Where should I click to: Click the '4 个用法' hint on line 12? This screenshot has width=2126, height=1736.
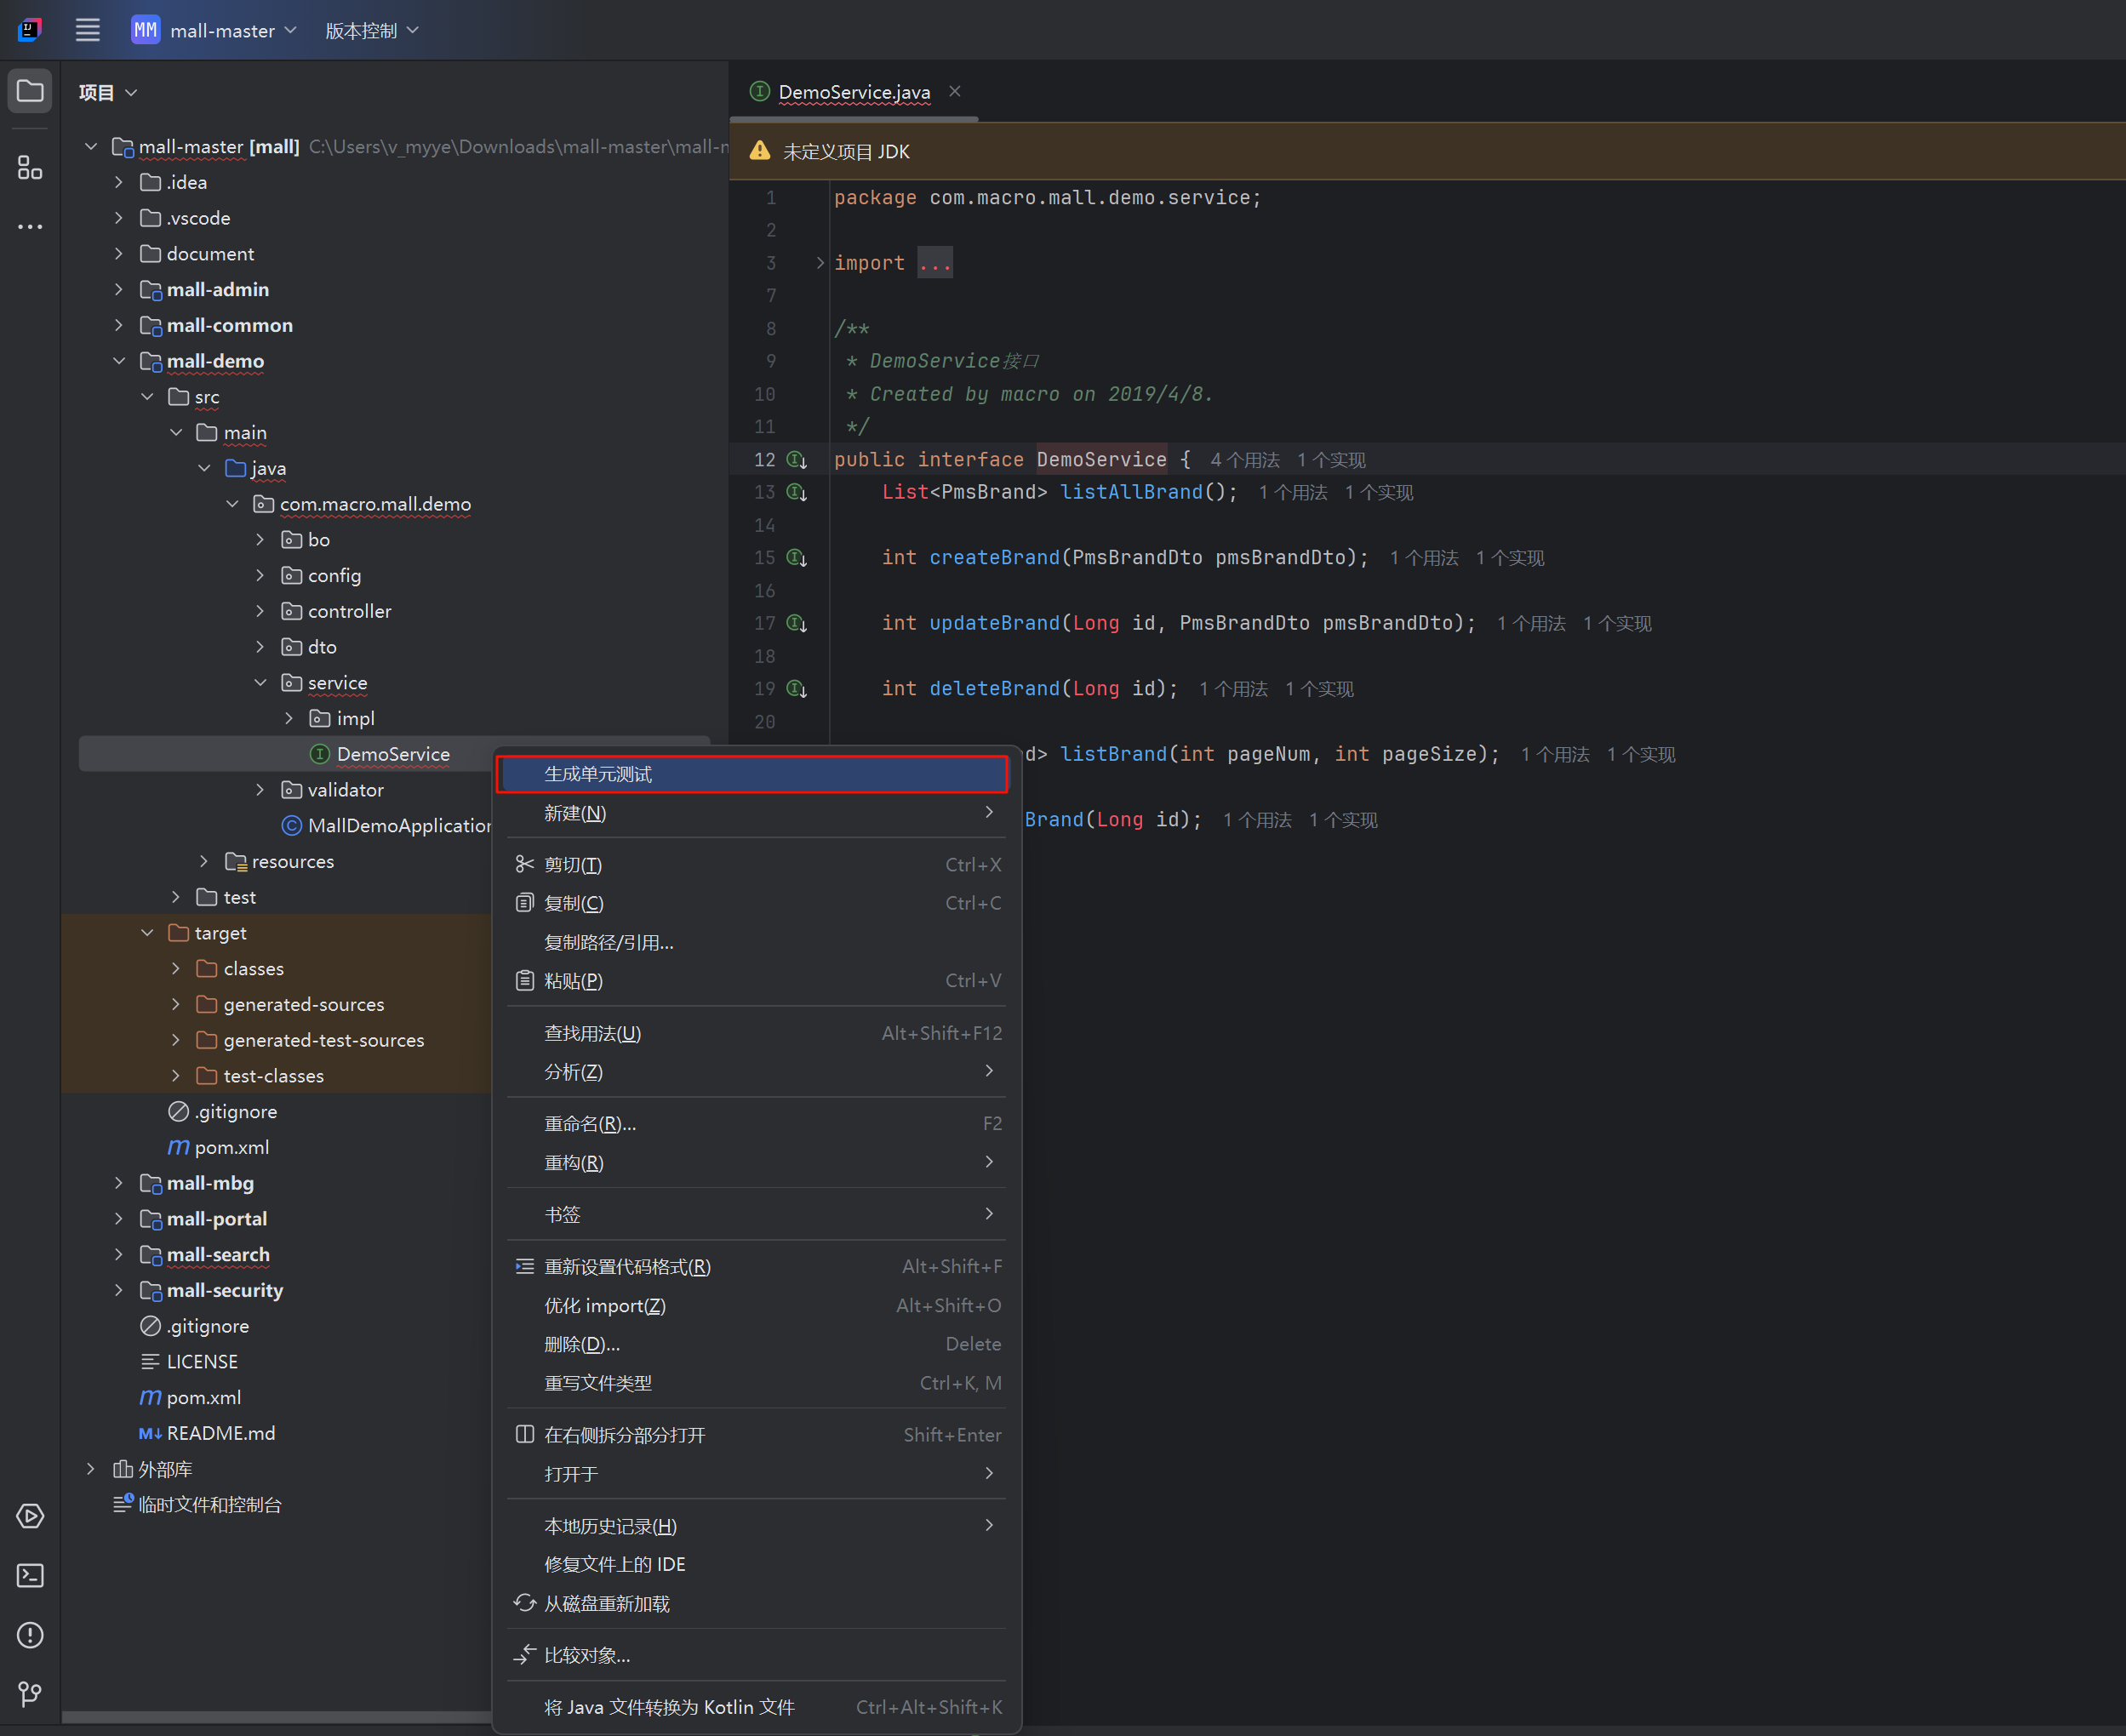(x=1245, y=460)
